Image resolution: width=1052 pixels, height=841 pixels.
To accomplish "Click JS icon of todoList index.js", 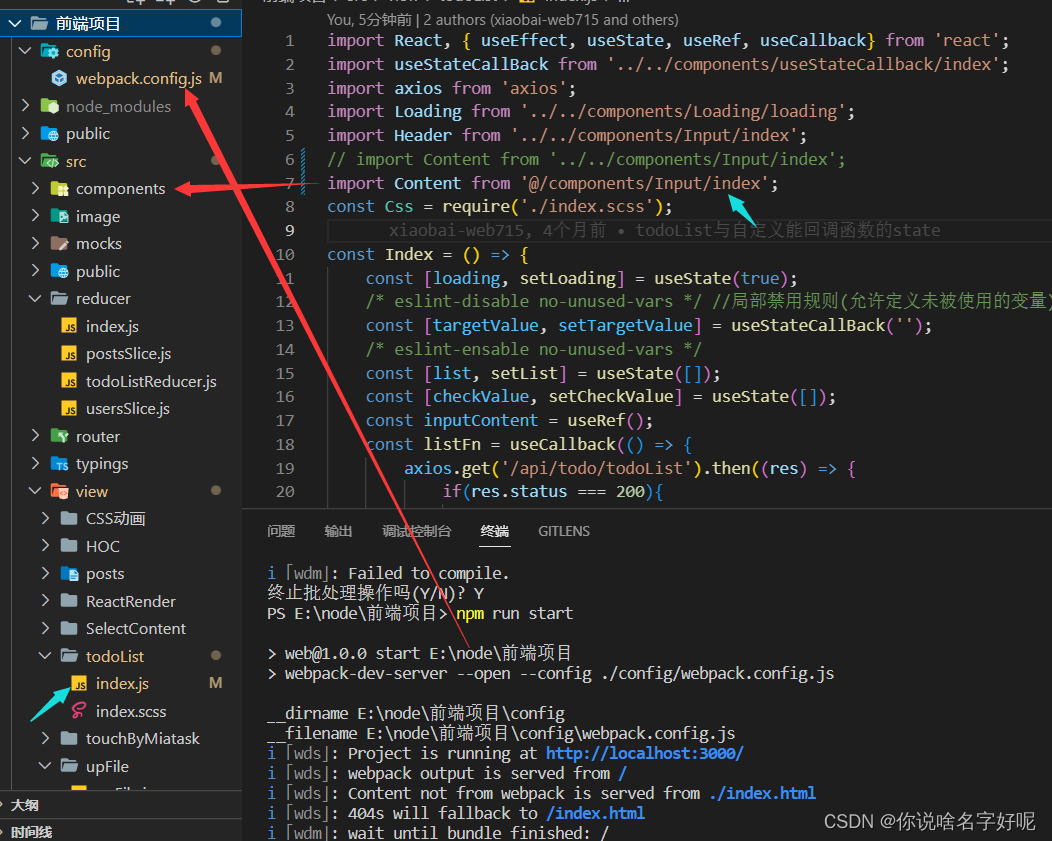I will coord(79,683).
